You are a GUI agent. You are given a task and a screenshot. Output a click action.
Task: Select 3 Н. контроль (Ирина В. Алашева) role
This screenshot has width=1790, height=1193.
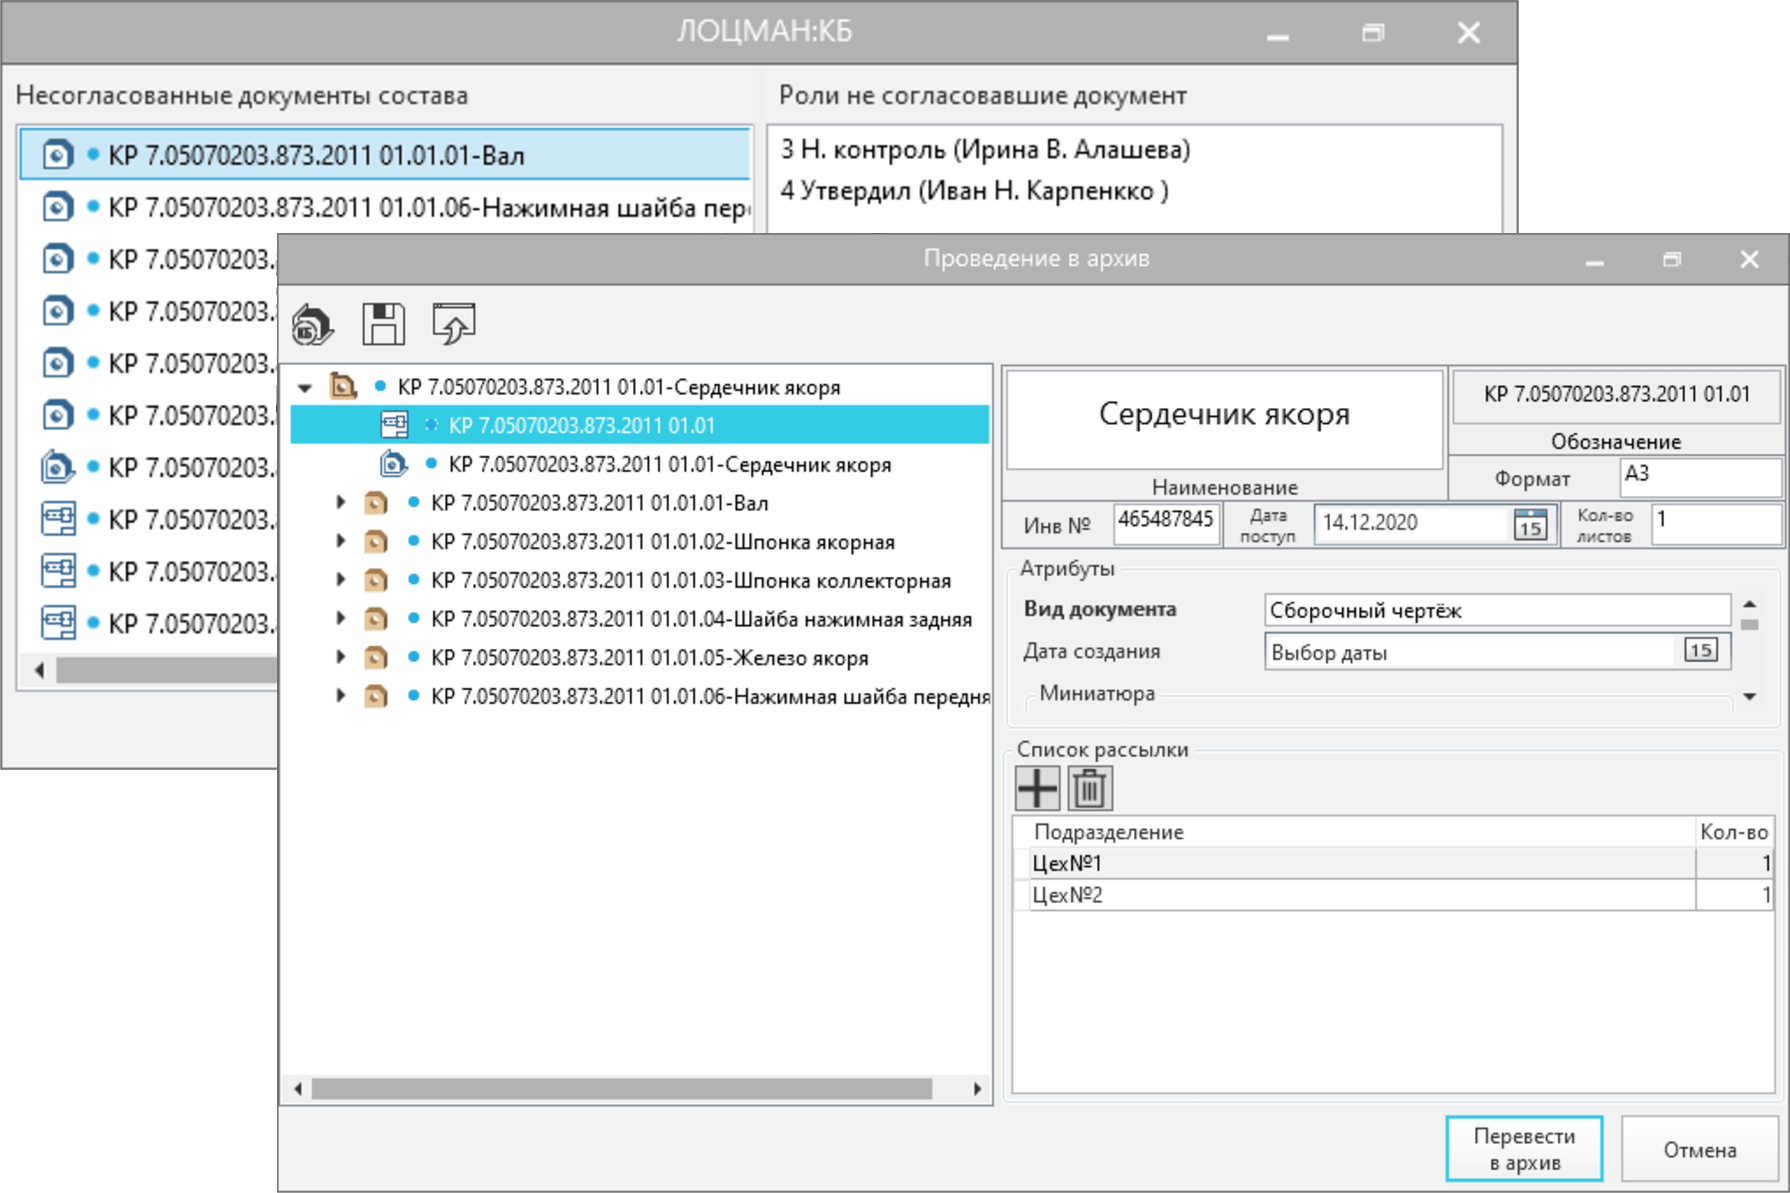pyautogui.click(x=985, y=150)
